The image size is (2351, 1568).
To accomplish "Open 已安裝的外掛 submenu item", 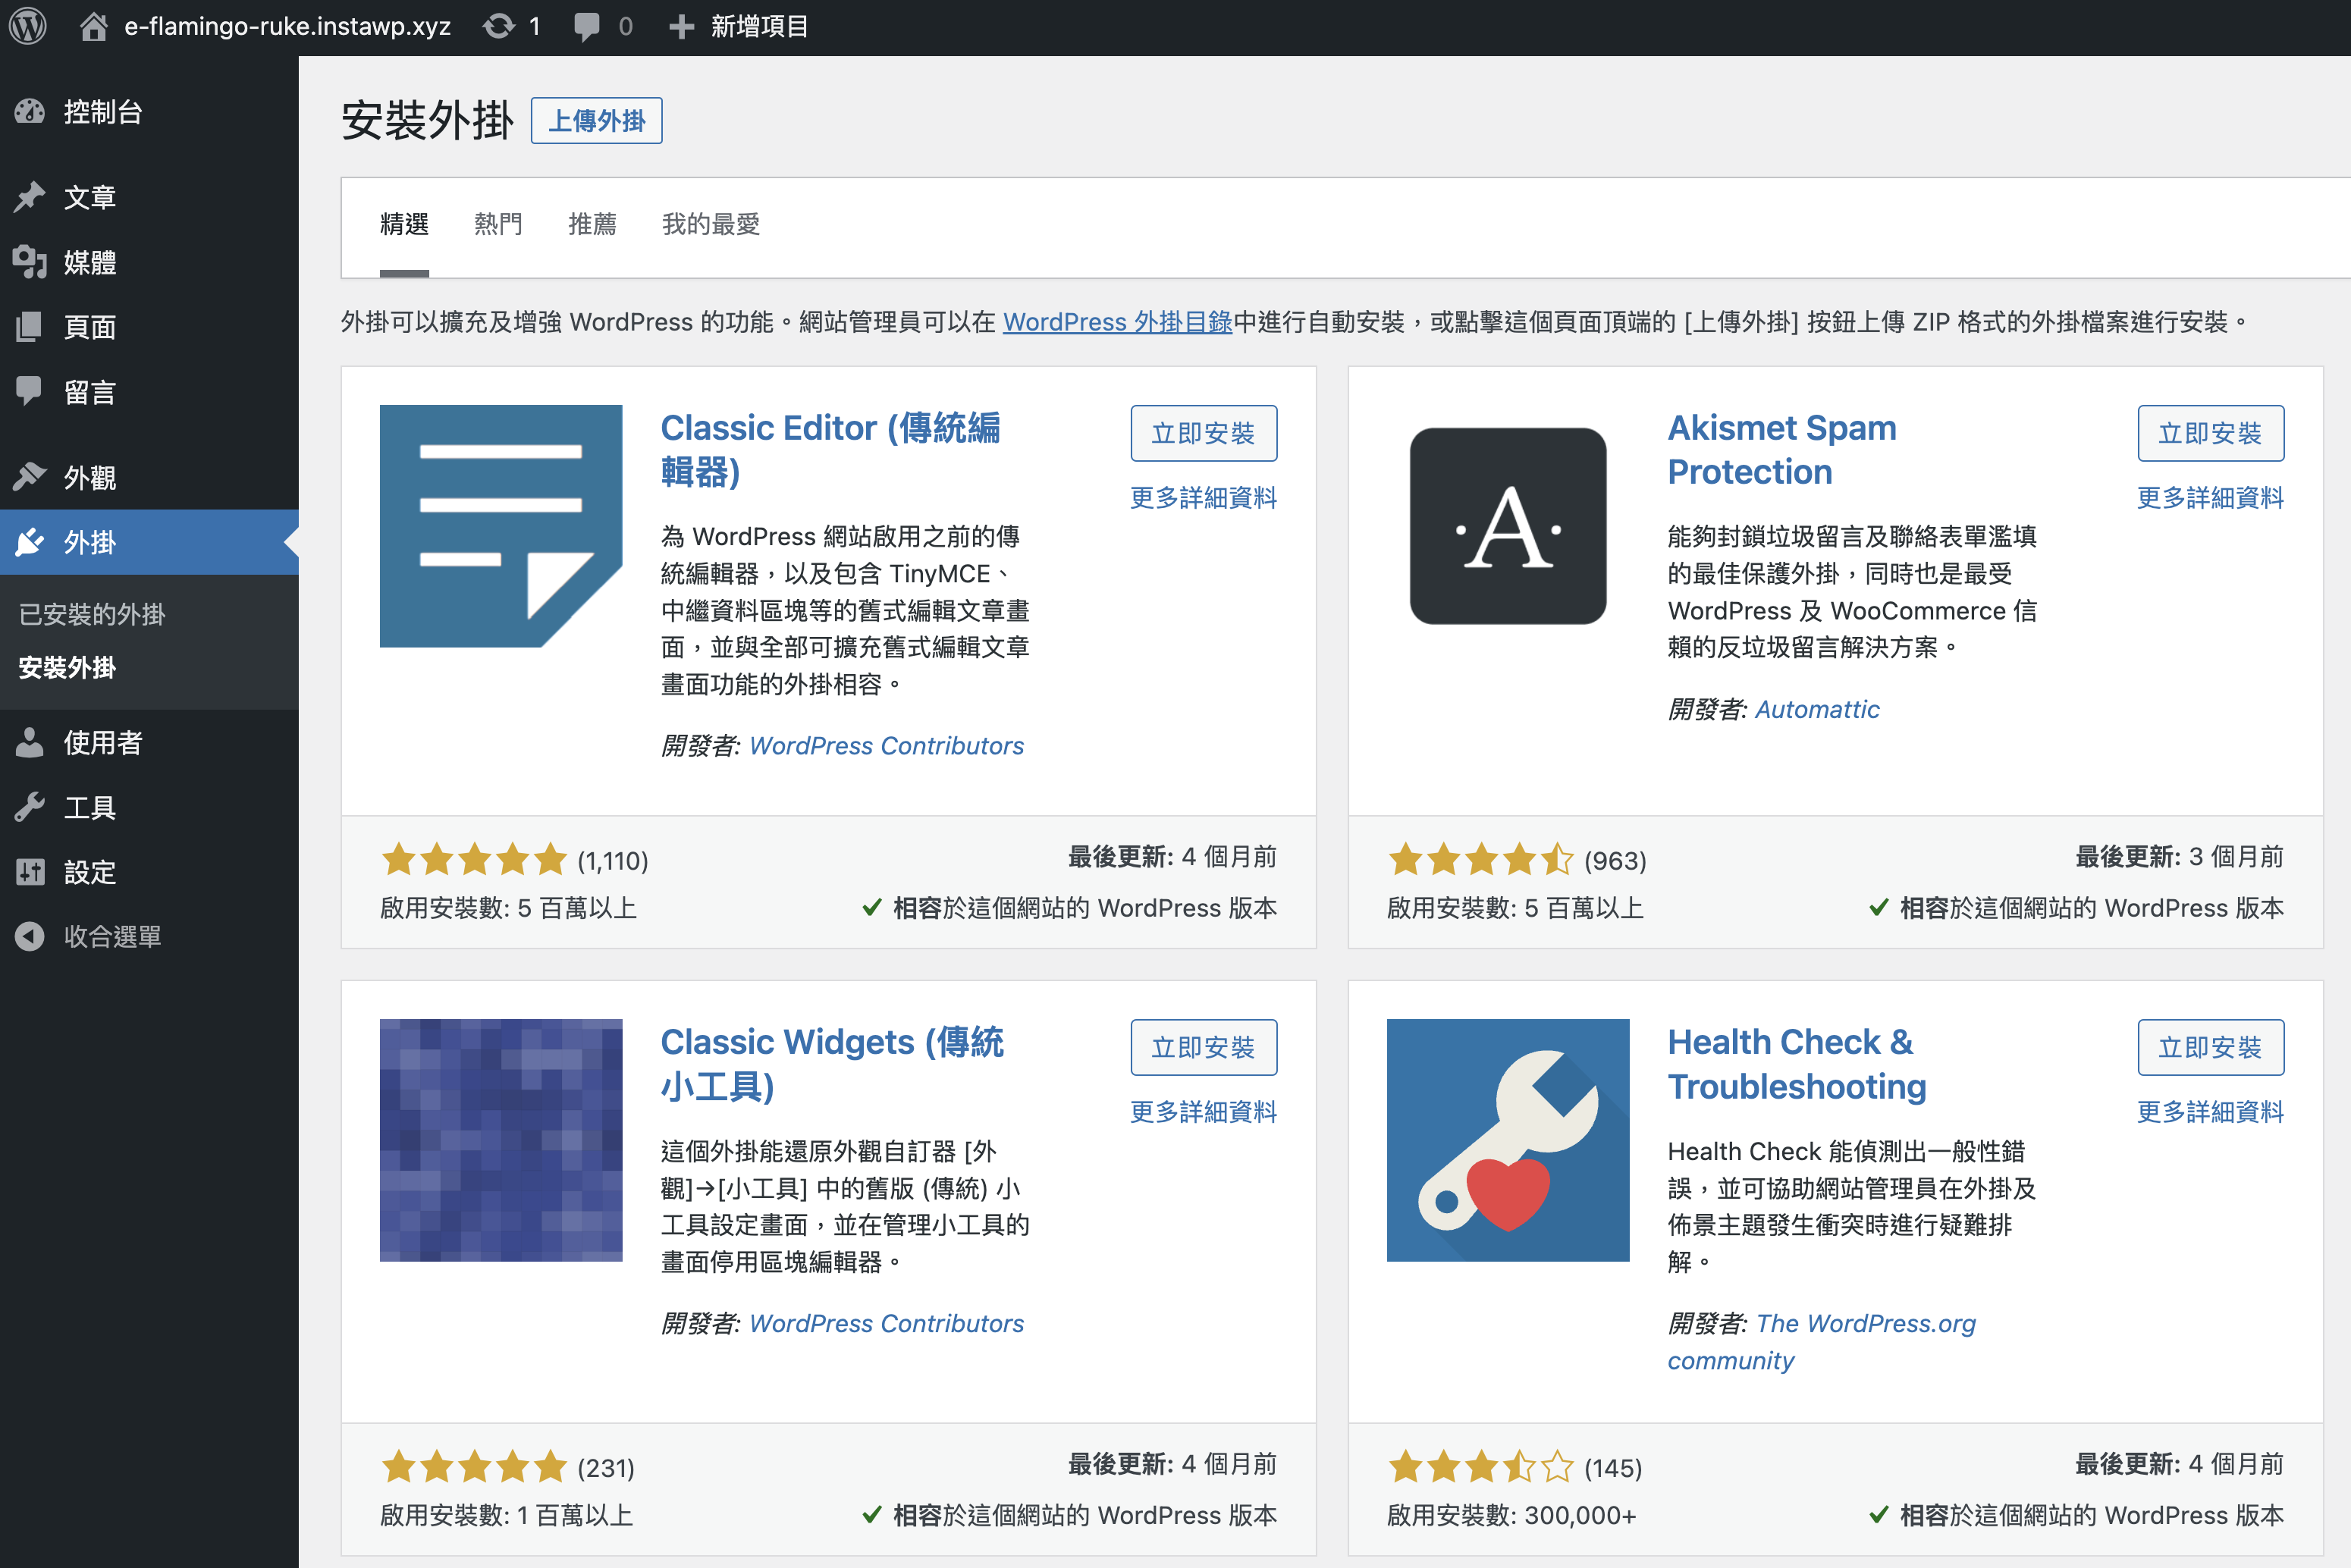I will coord(92,614).
